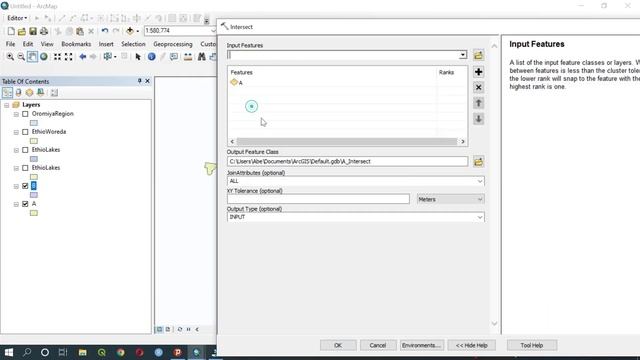Image resolution: width=640 pixels, height=360 pixels.
Task: Click the Cancel button
Action: pos(378,345)
